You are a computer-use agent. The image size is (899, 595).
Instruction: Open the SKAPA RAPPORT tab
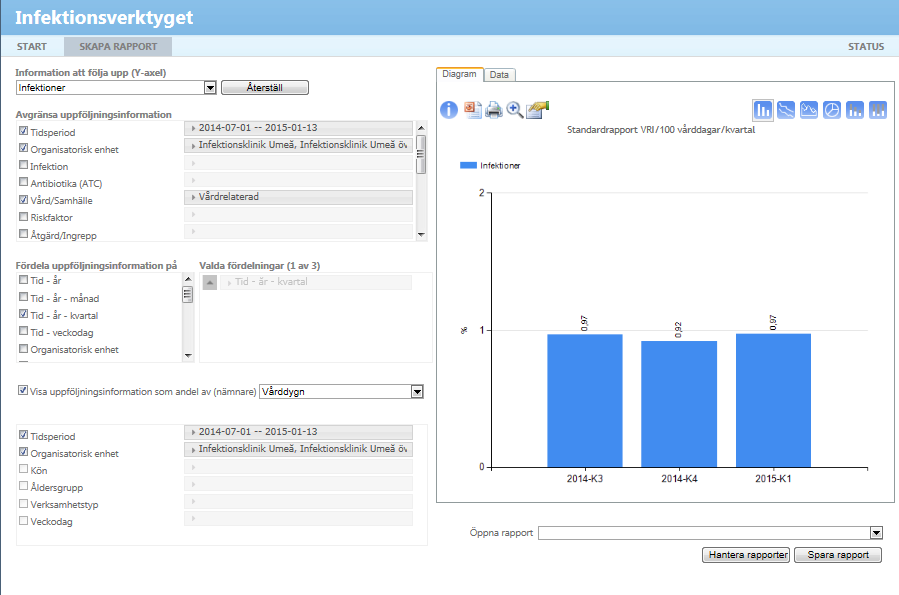(x=118, y=46)
